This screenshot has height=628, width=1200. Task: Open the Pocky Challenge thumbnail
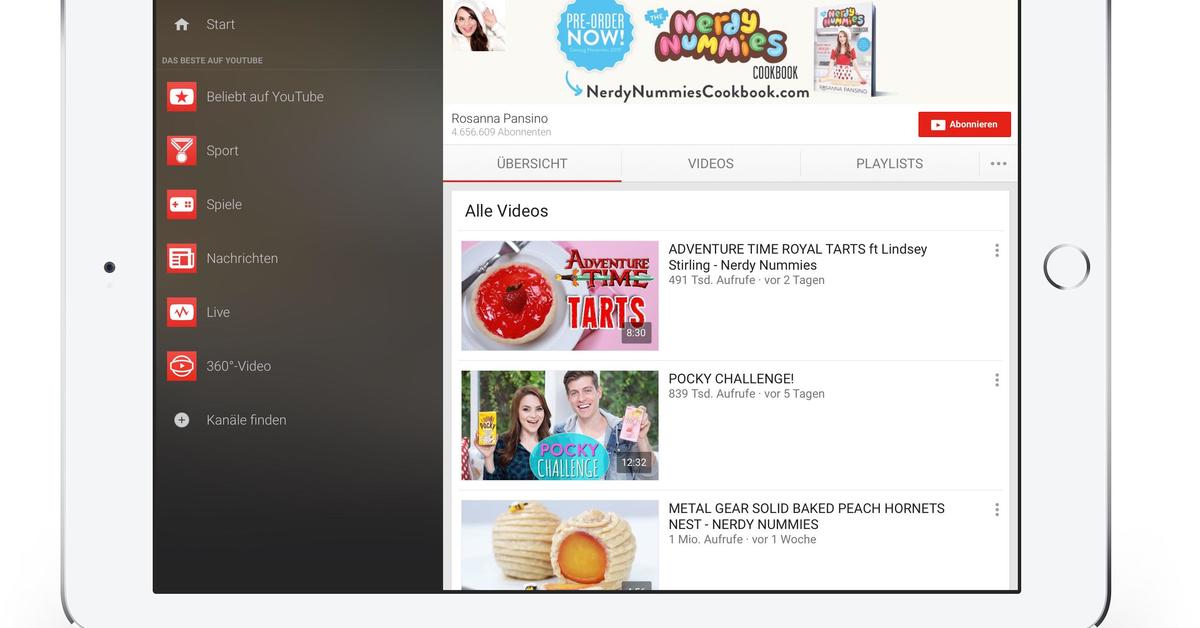pyautogui.click(x=560, y=426)
